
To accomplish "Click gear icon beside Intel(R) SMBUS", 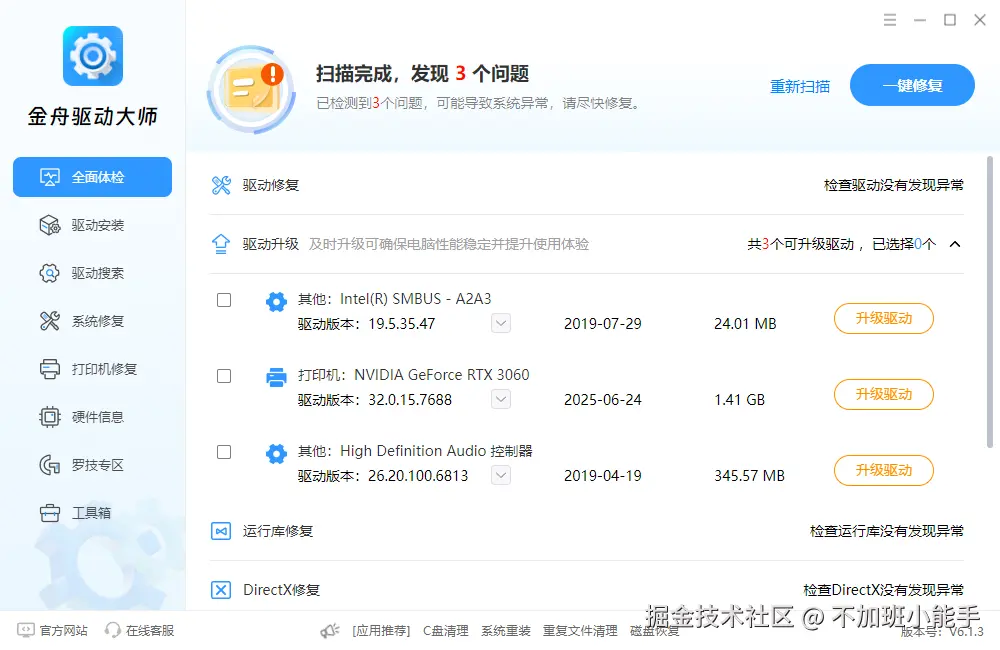I will [276, 301].
